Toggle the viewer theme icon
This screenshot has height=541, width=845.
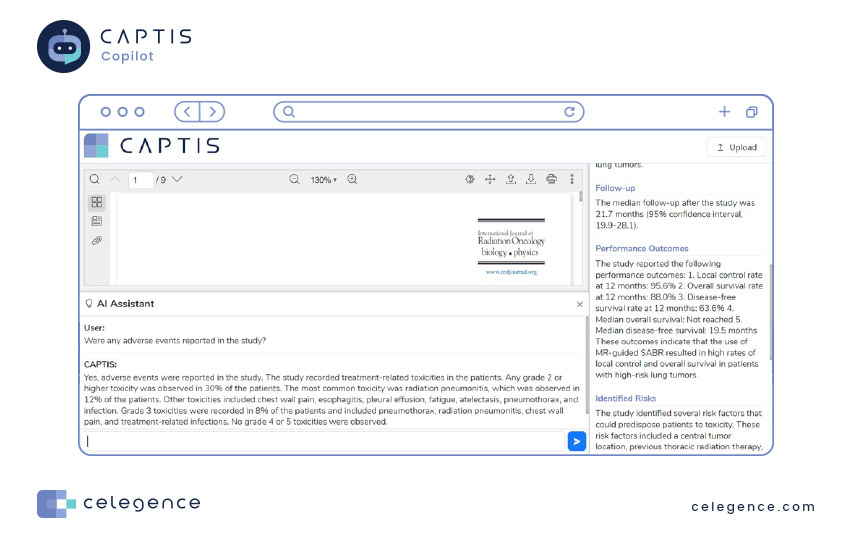(x=470, y=179)
